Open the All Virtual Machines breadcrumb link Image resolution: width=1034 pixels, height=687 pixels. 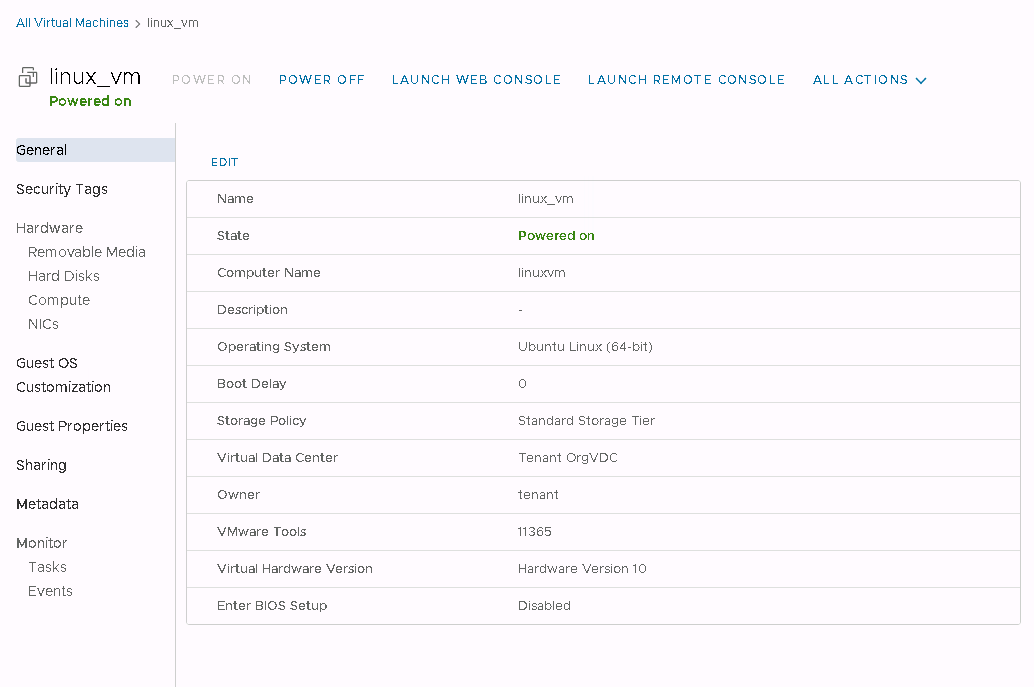72,23
